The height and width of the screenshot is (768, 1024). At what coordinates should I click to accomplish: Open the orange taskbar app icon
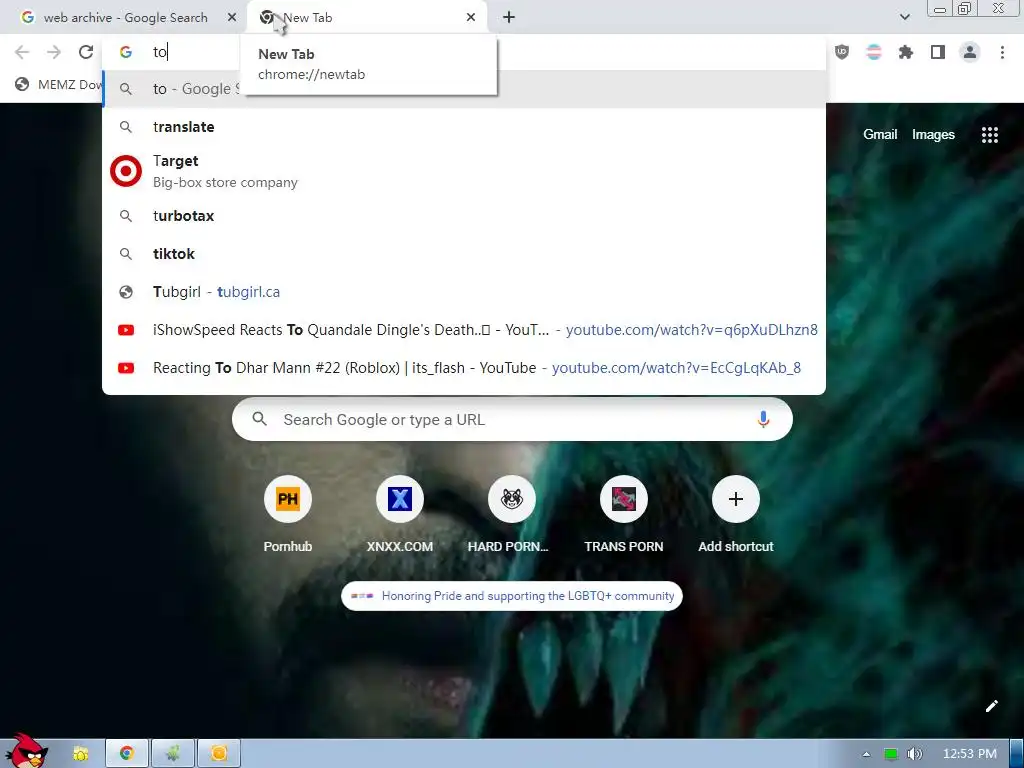coord(219,754)
